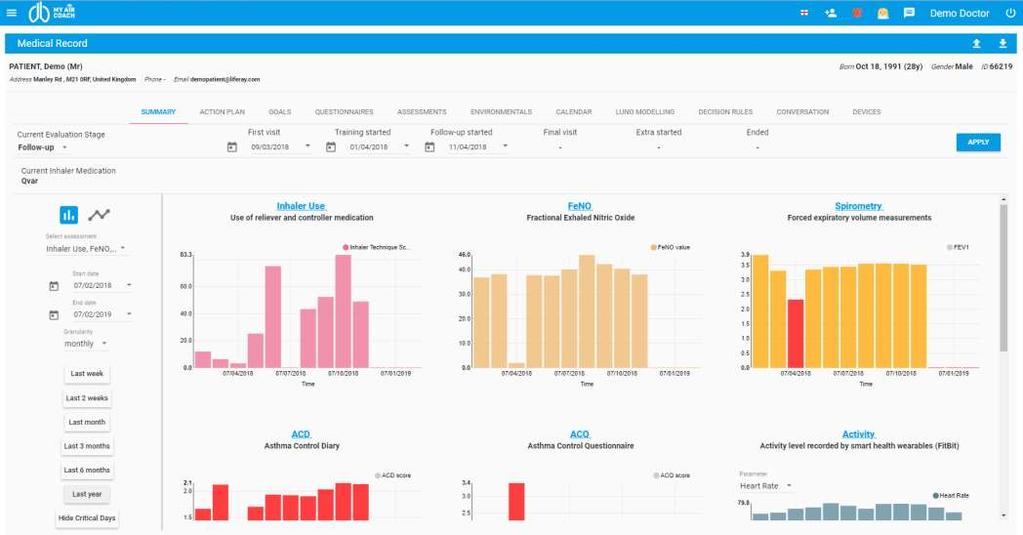The height and width of the screenshot is (535, 1023).
Task: Click the Apply button
Action: (x=978, y=142)
